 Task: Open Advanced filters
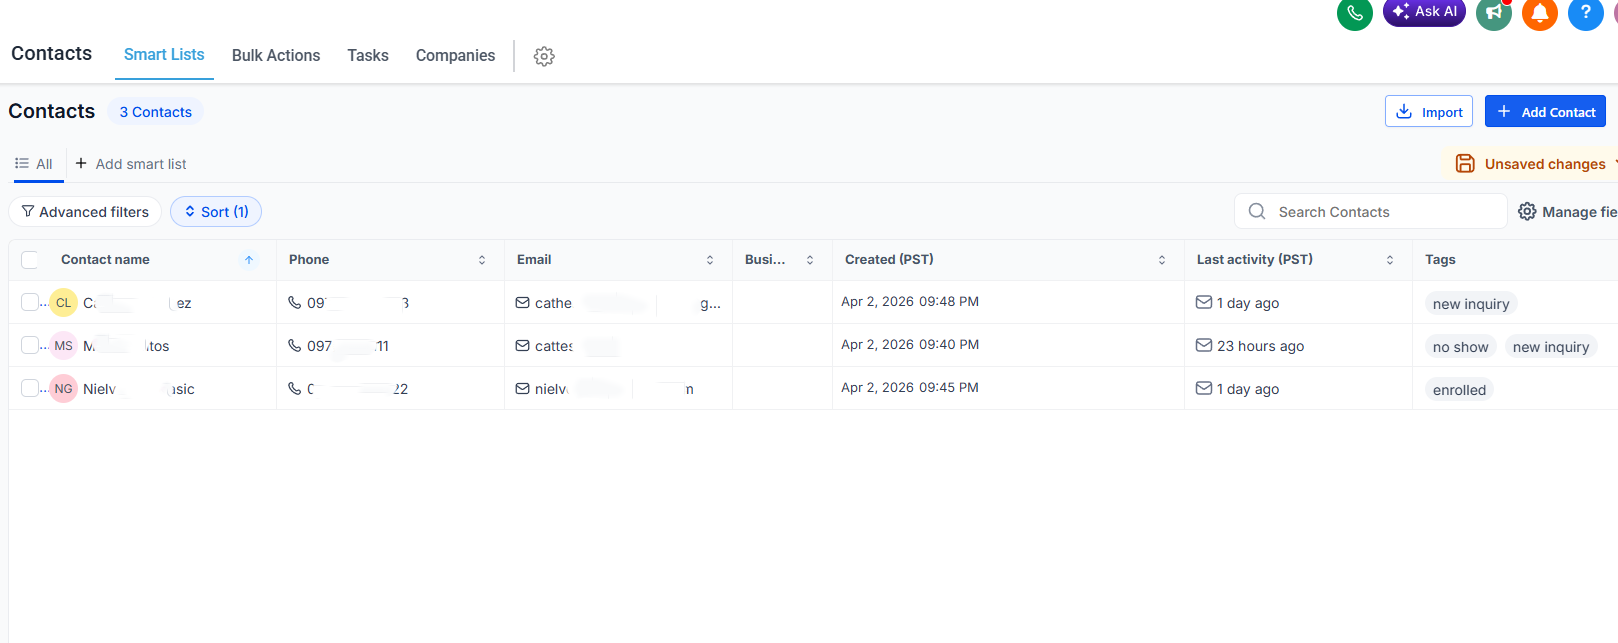85,212
